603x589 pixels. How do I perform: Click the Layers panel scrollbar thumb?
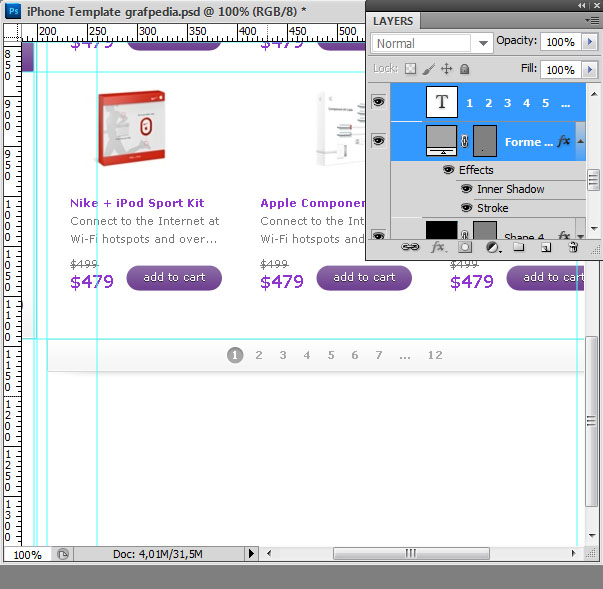click(593, 180)
